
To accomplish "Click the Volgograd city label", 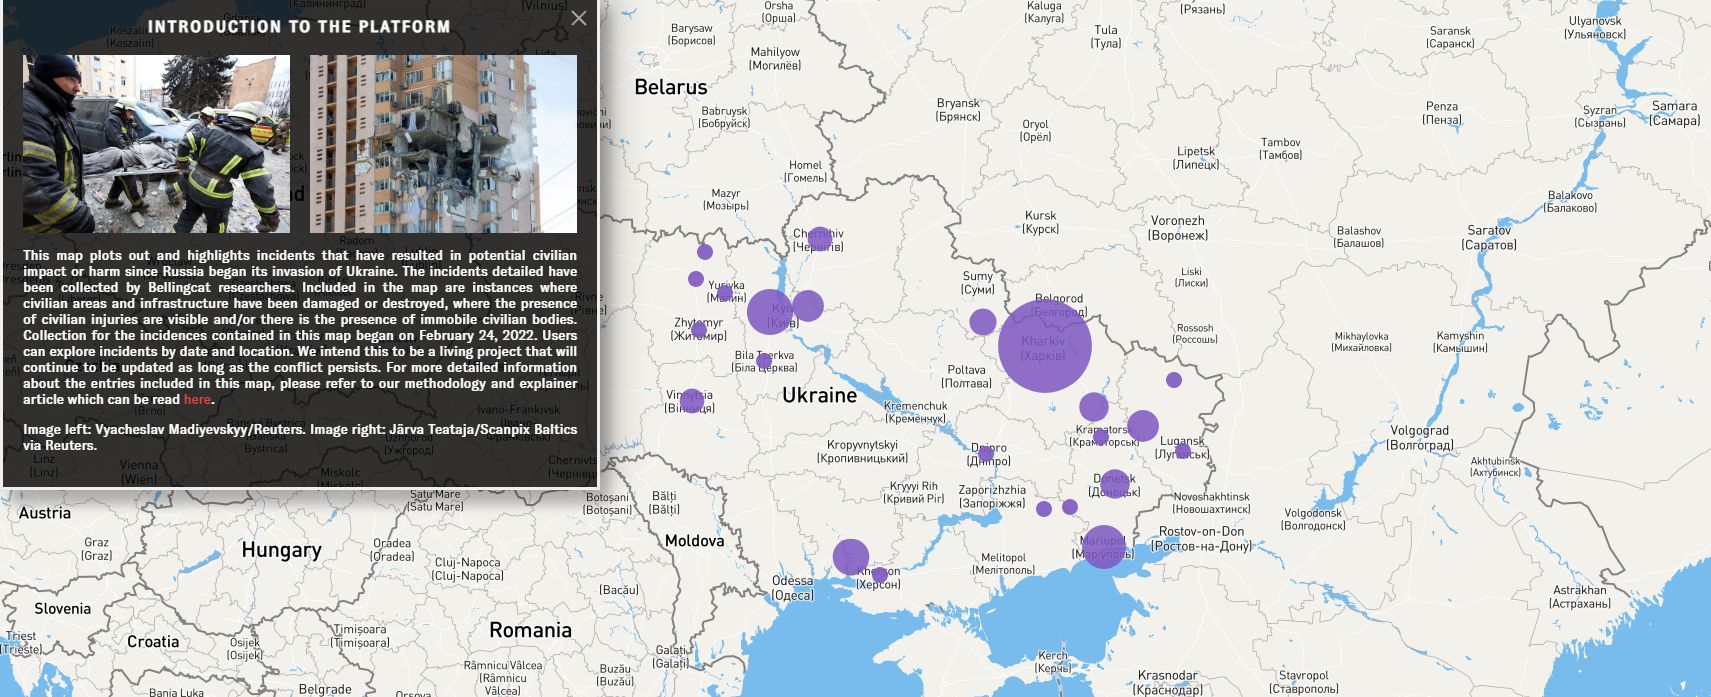I will [1419, 438].
